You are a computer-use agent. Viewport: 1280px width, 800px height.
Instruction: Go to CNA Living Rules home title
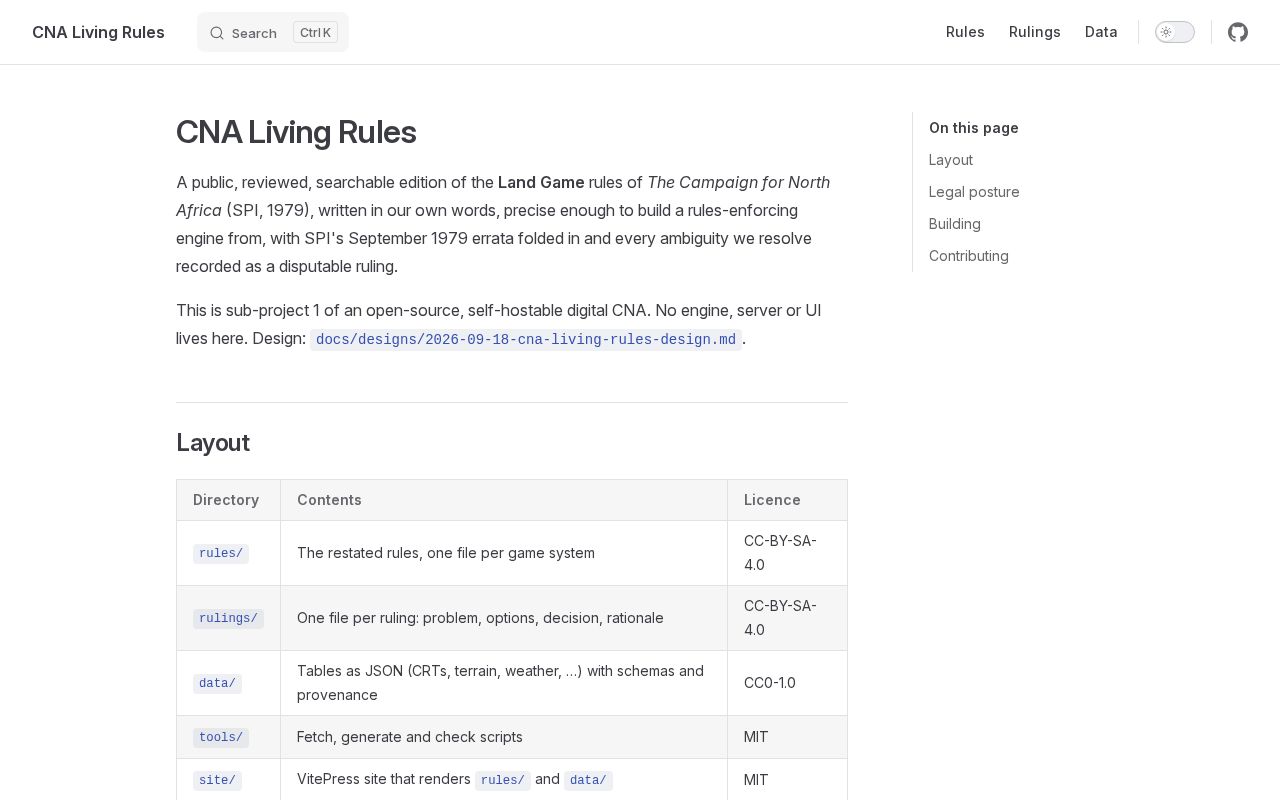point(98,32)
